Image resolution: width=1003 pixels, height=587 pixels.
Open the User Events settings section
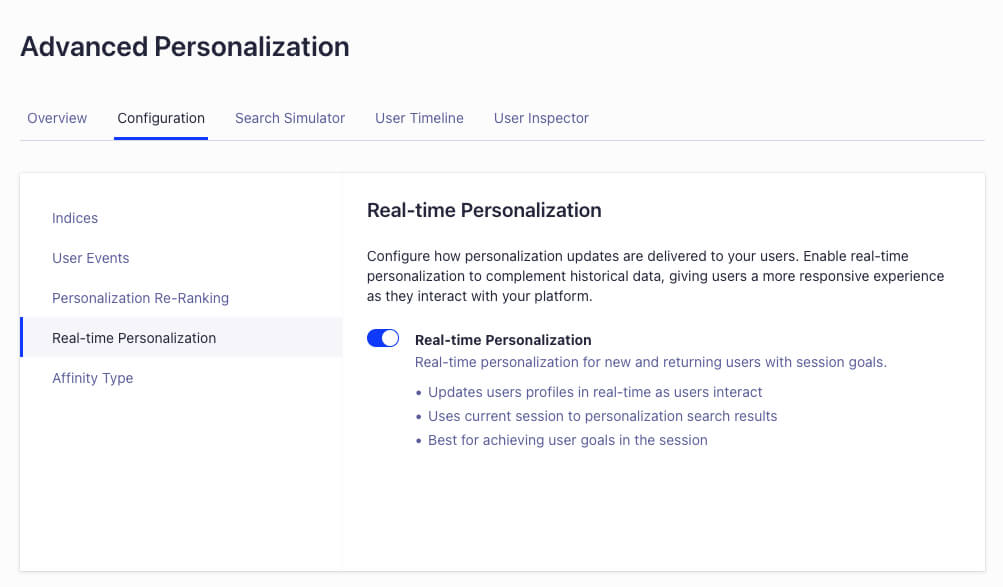pos(90,258)
